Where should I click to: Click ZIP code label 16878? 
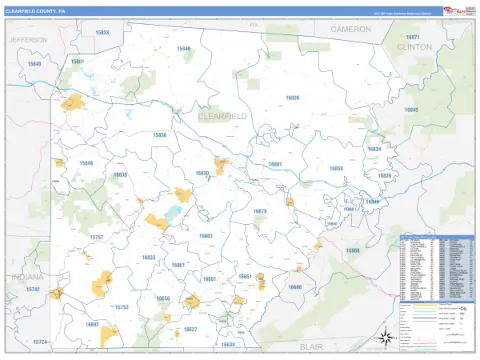260,211
